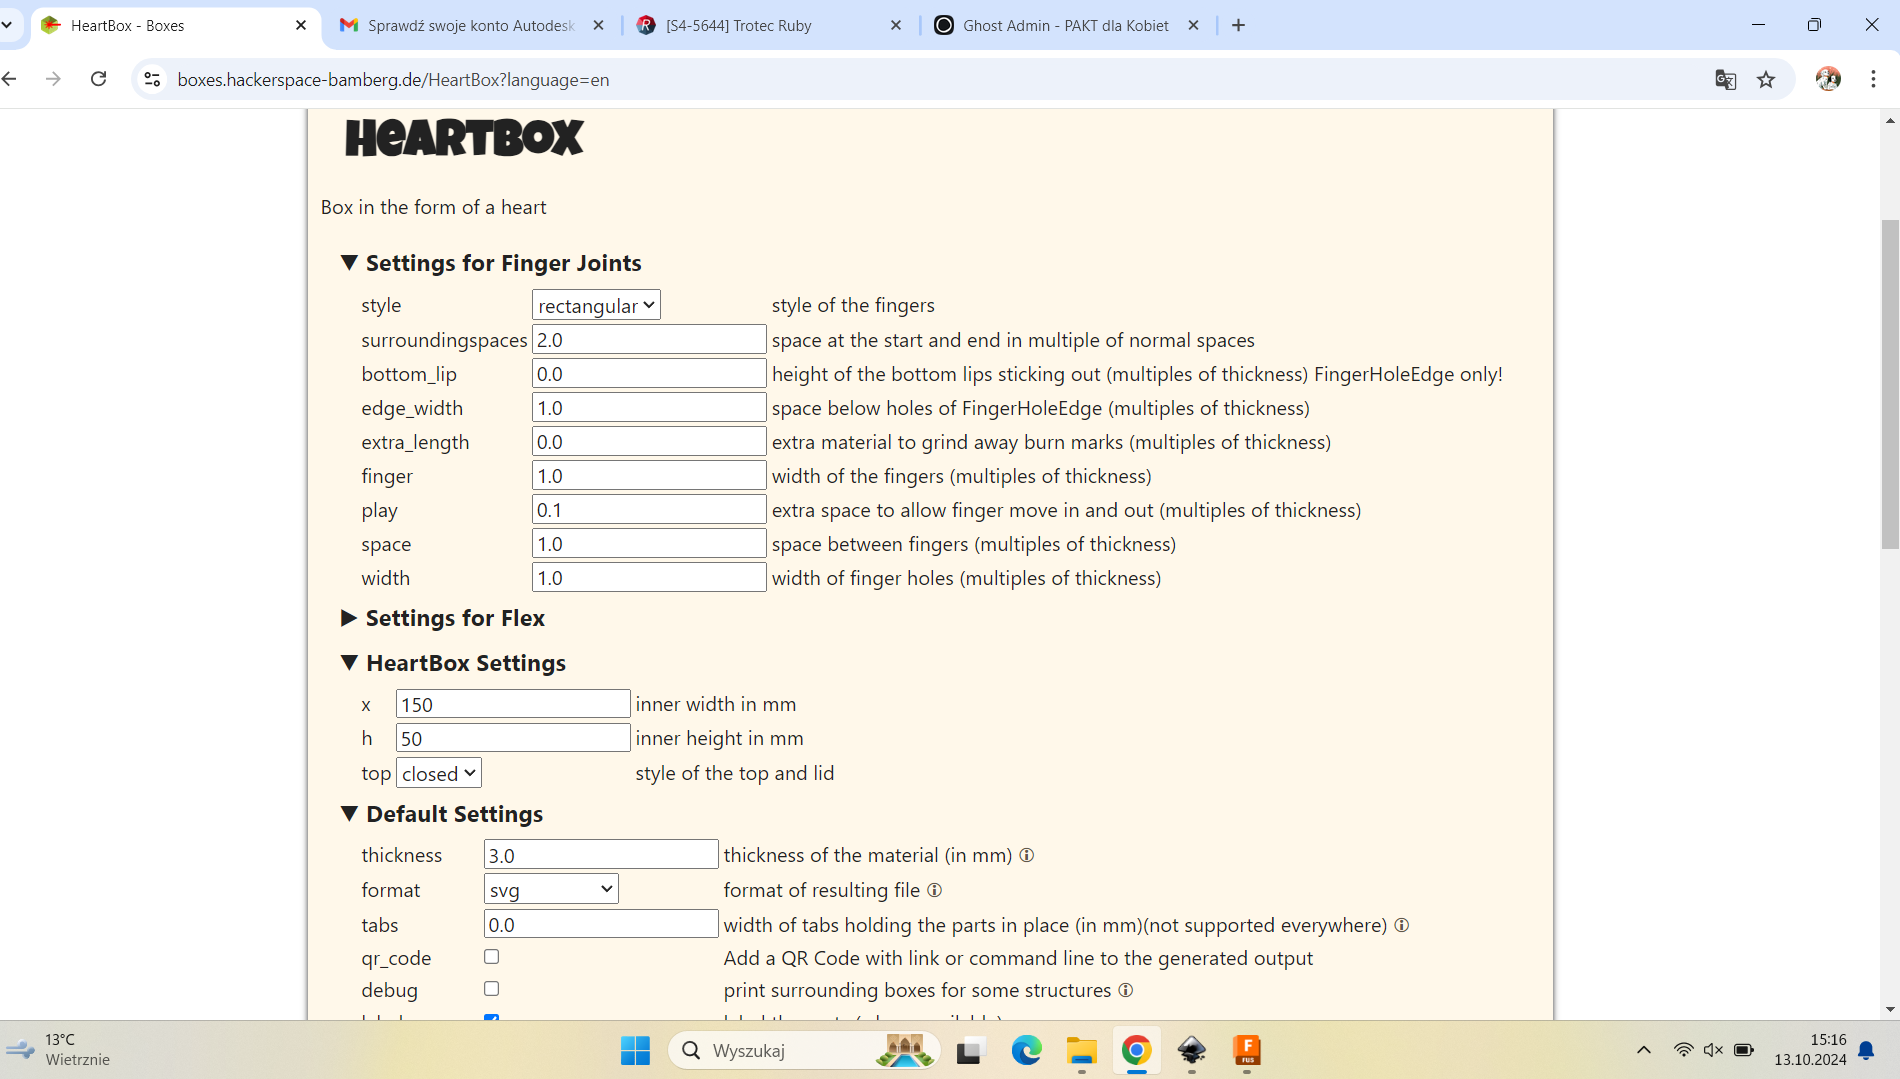Image resolution: width=1900 pixels, height=1079 pixels.
Task: Open the tab search chevron
Action: click(6, 25)
